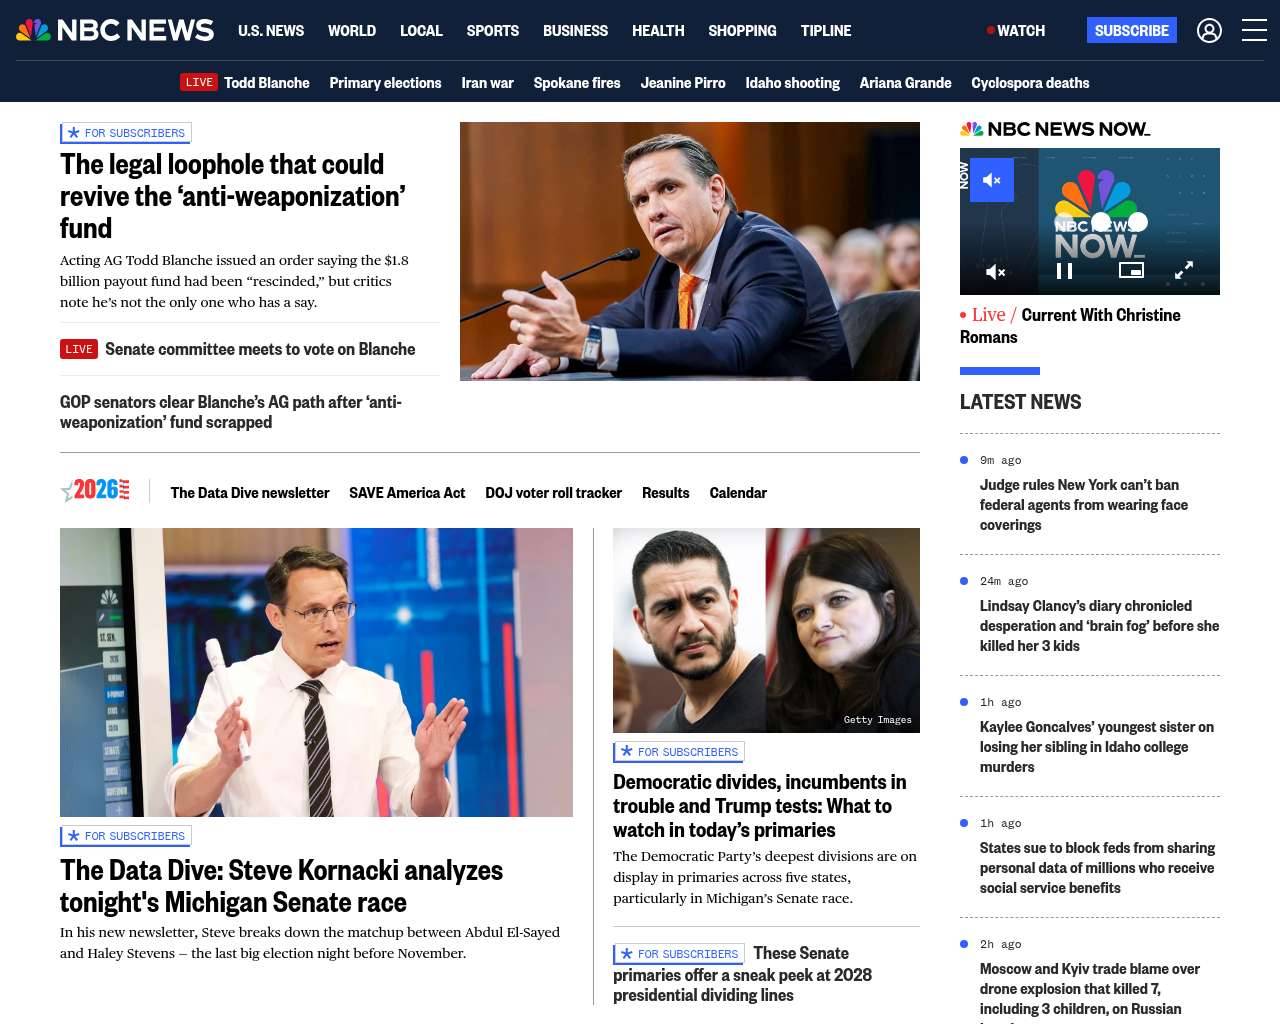
Task: Open live Senate committee vote on Blanche story
Action: click(260, 349)
